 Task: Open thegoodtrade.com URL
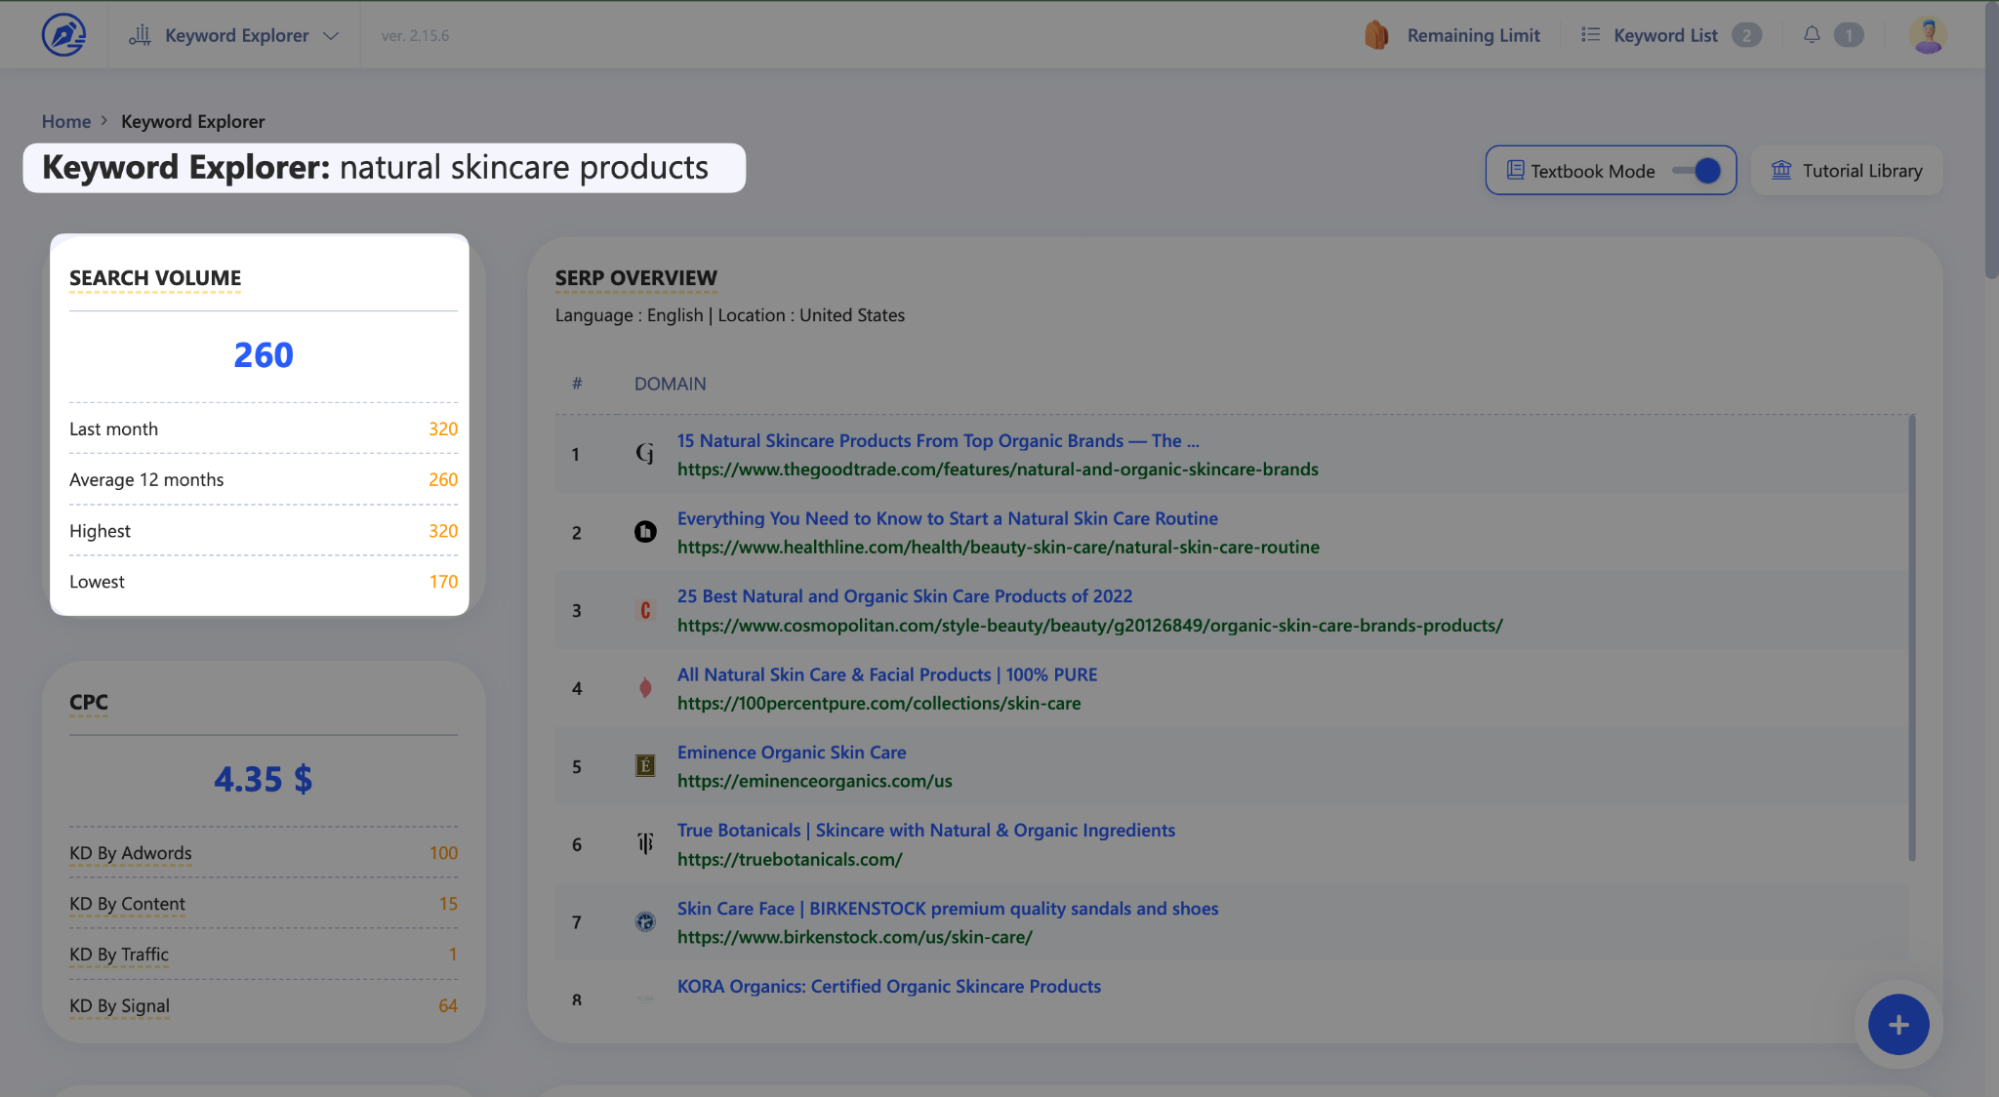click(997, 469)
